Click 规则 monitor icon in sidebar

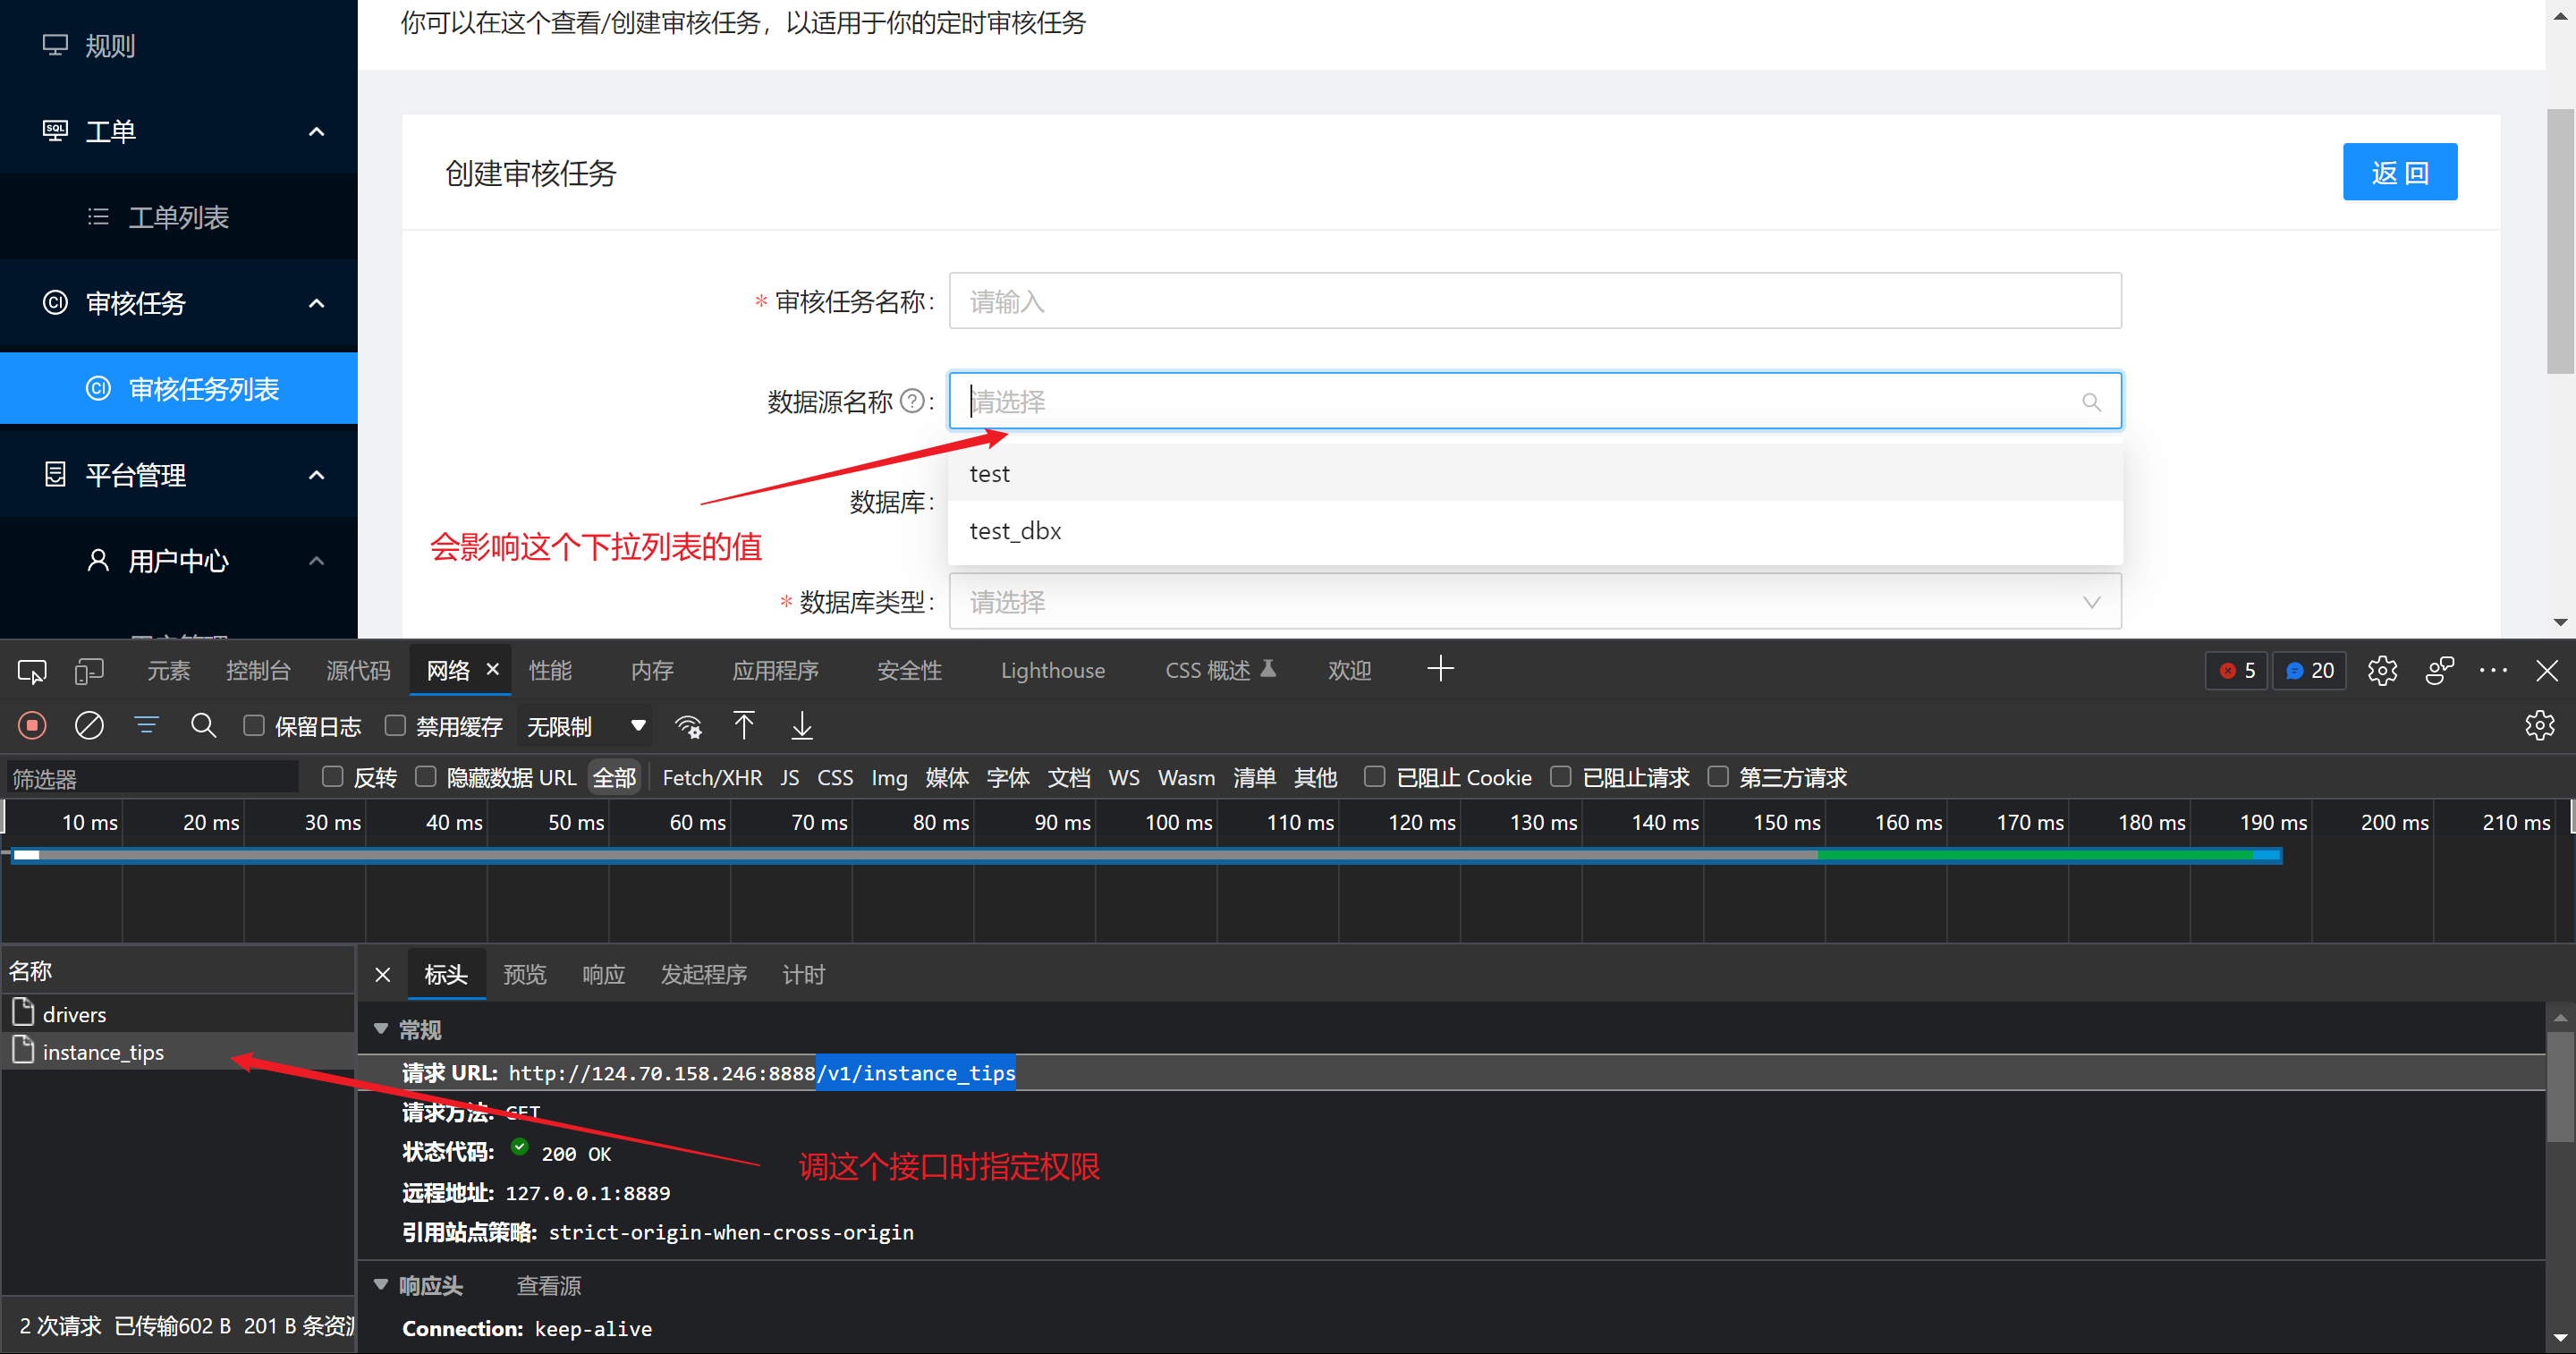click(x=55, y=45)
